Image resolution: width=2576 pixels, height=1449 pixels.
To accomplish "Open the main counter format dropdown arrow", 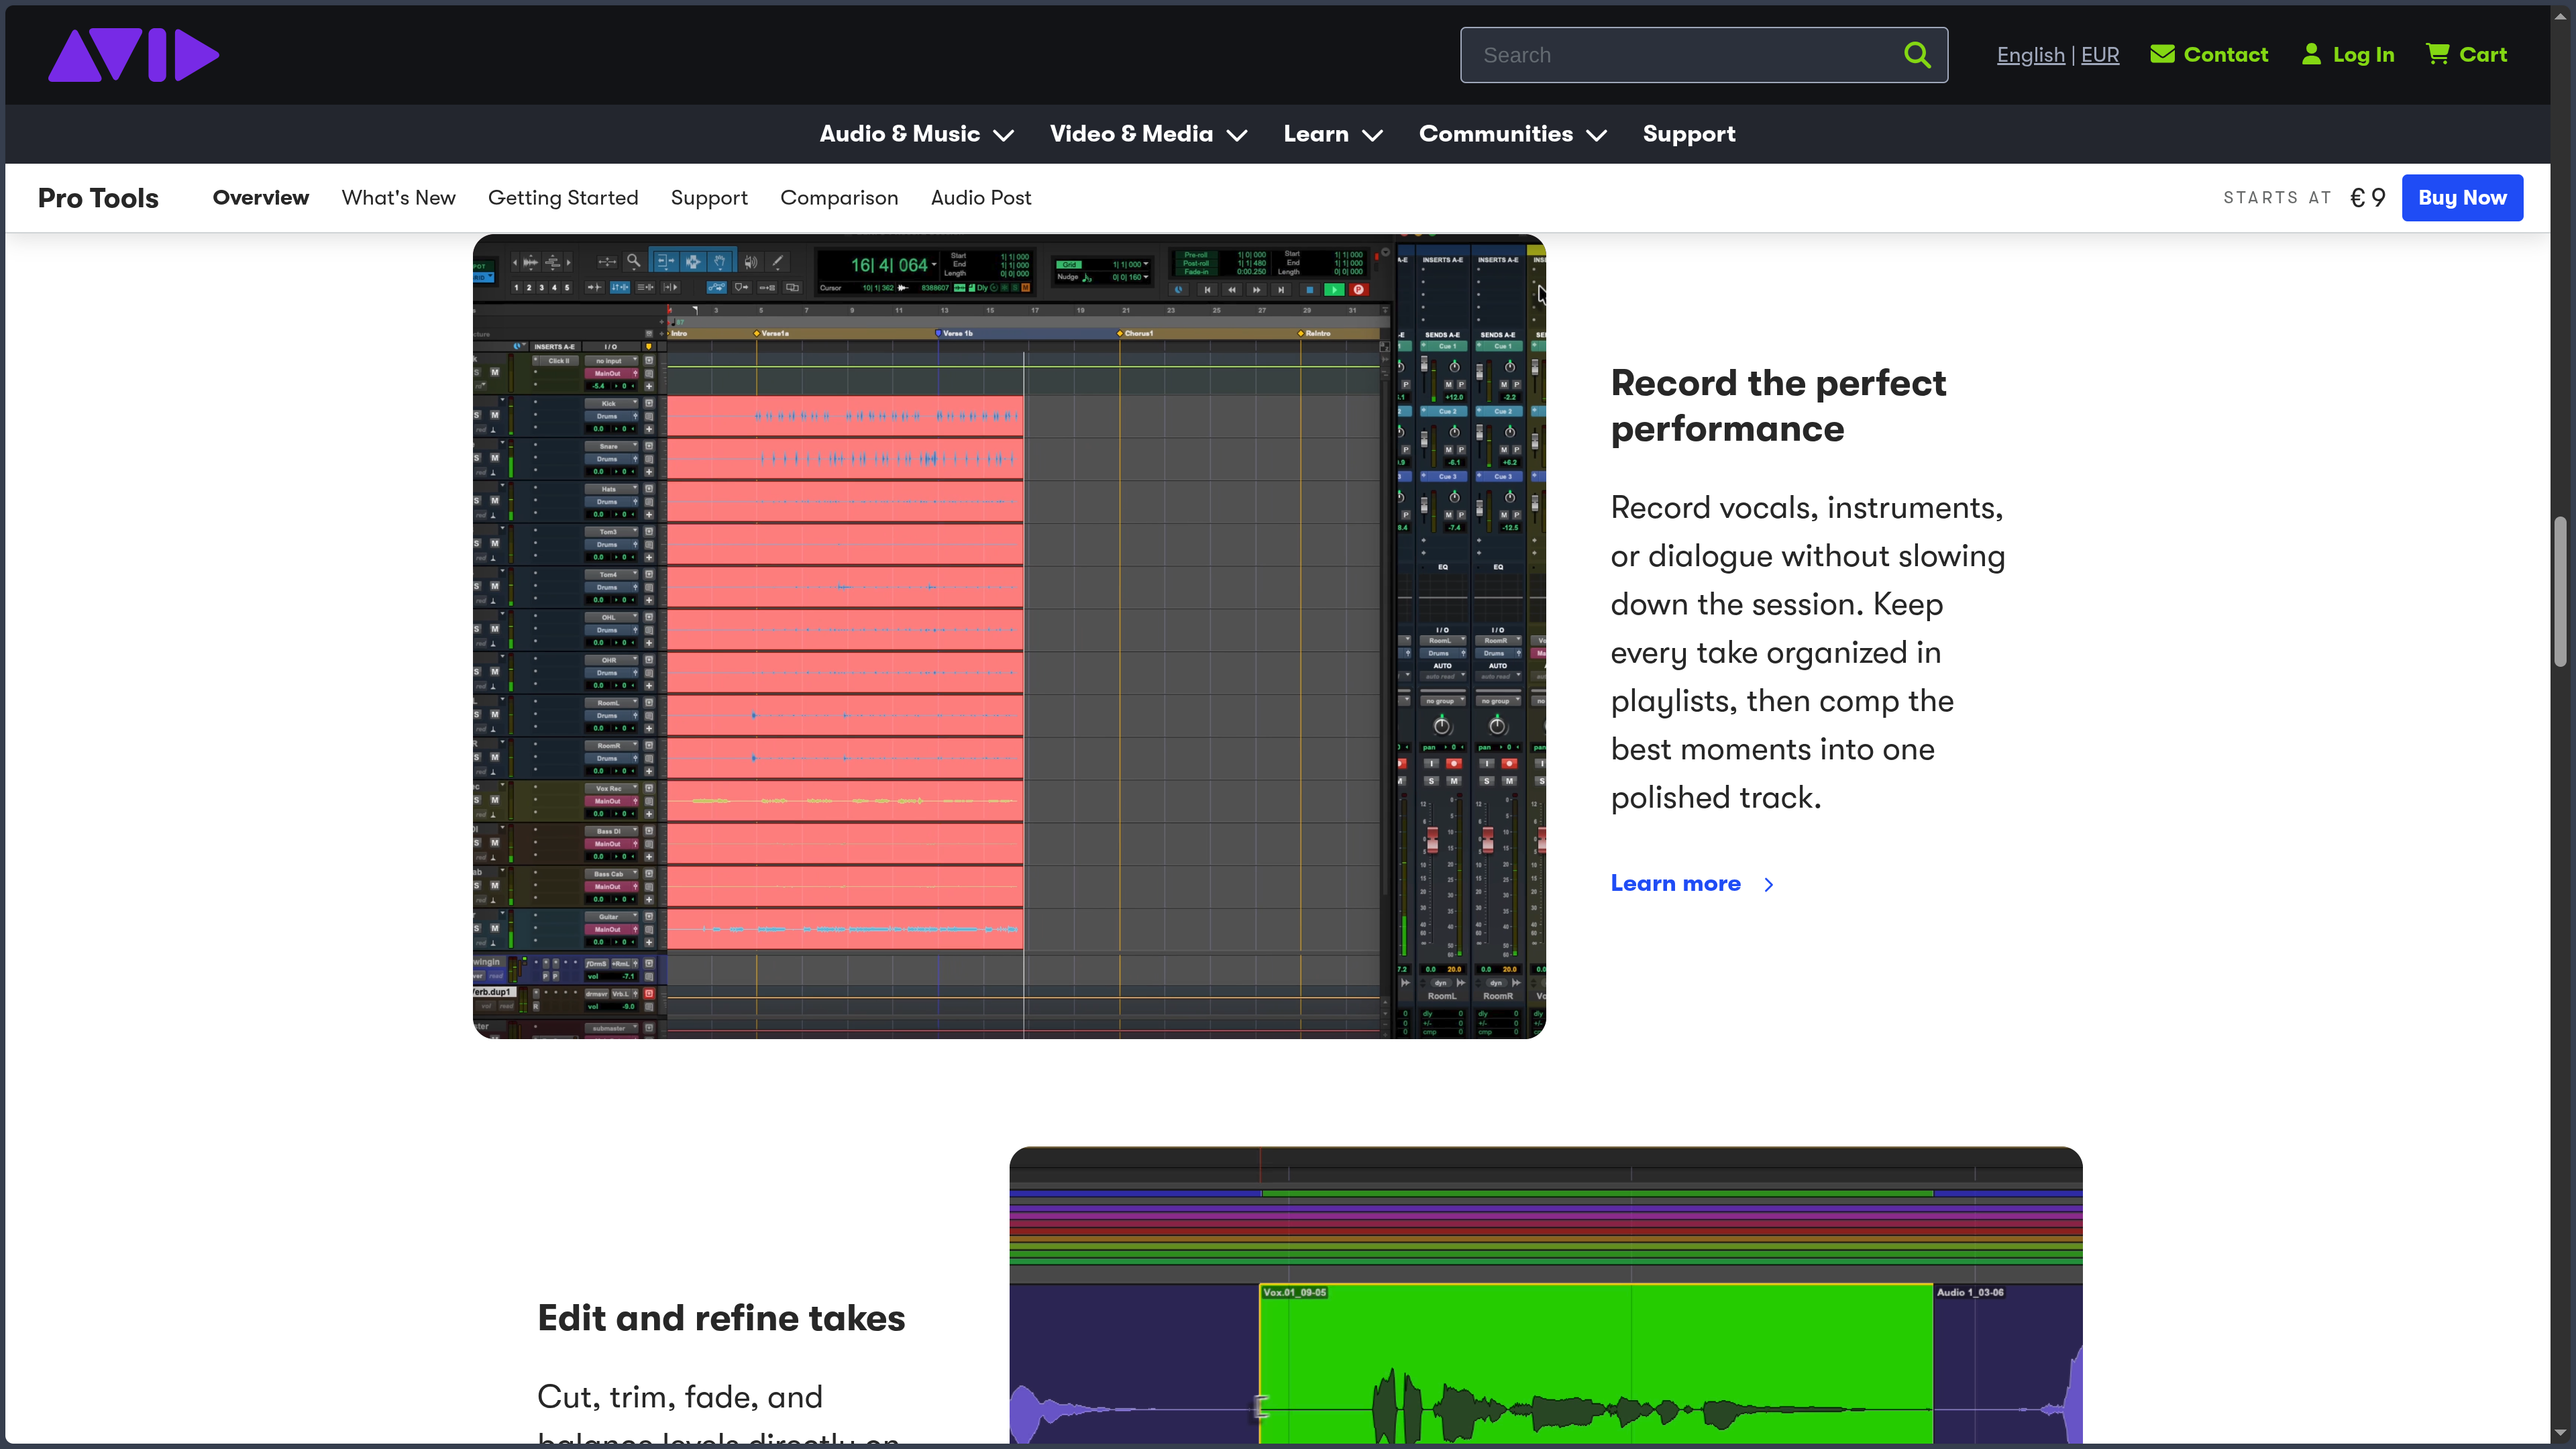I will point(934,264).
